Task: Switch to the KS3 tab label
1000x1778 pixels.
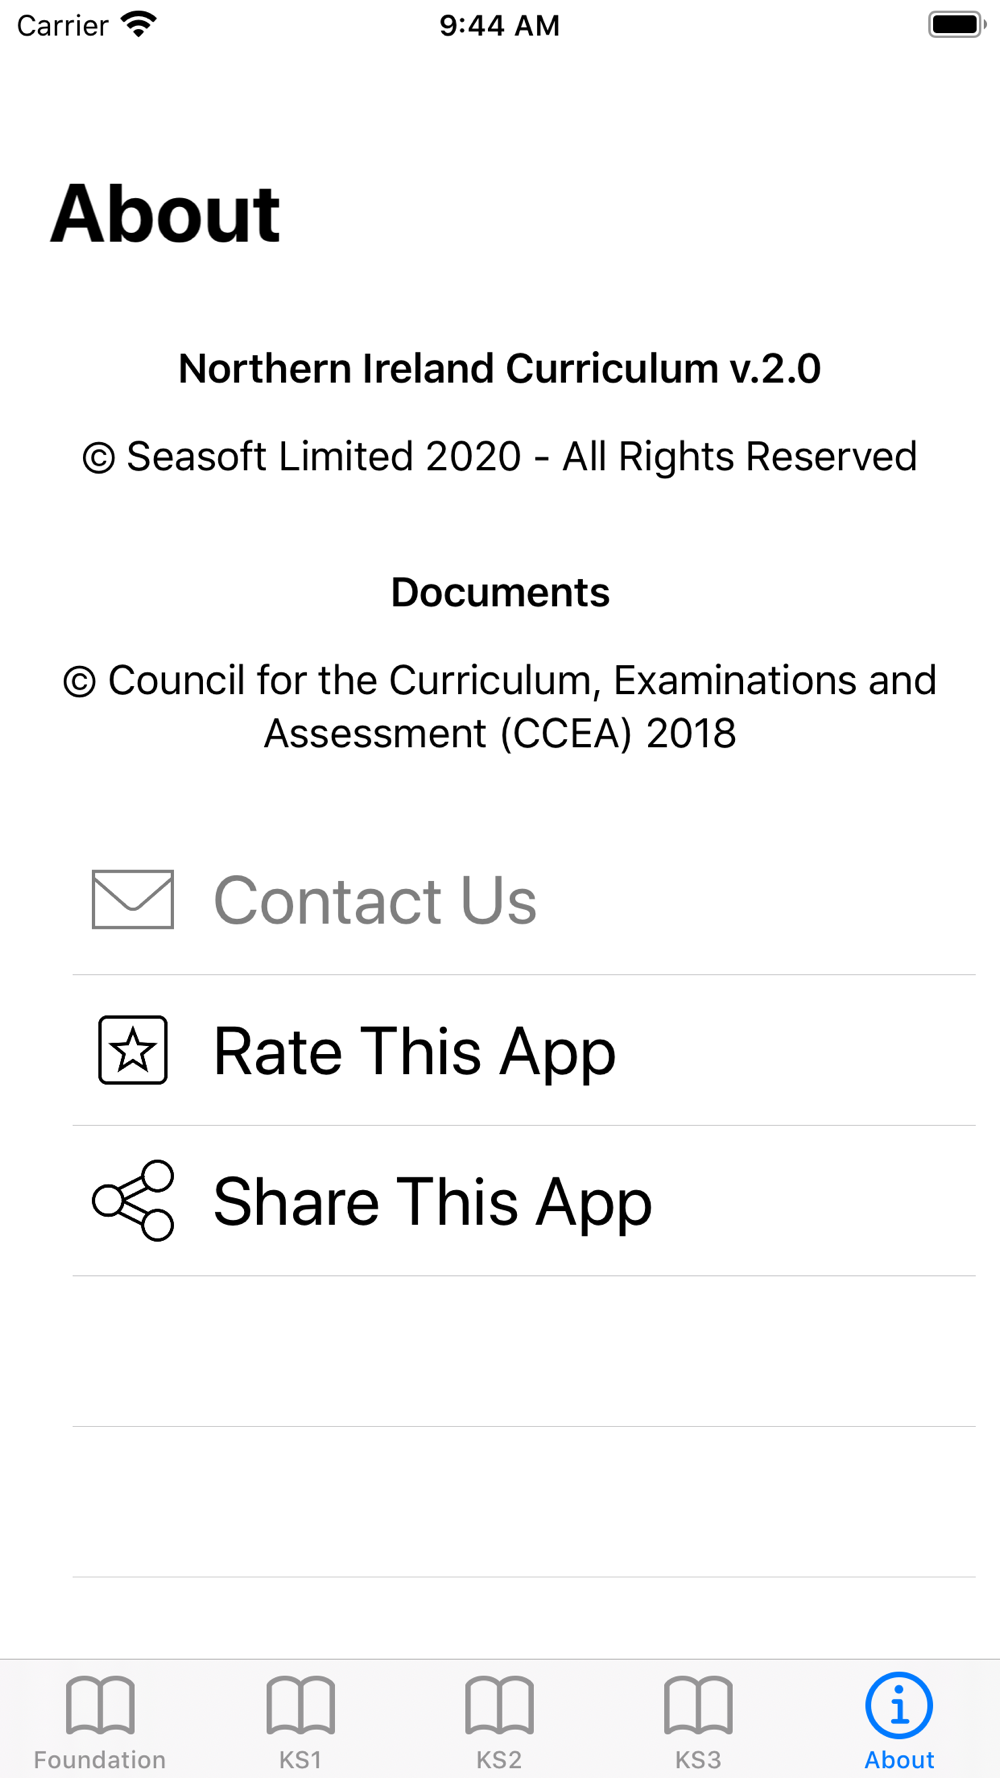Action: coord(698,1760)
